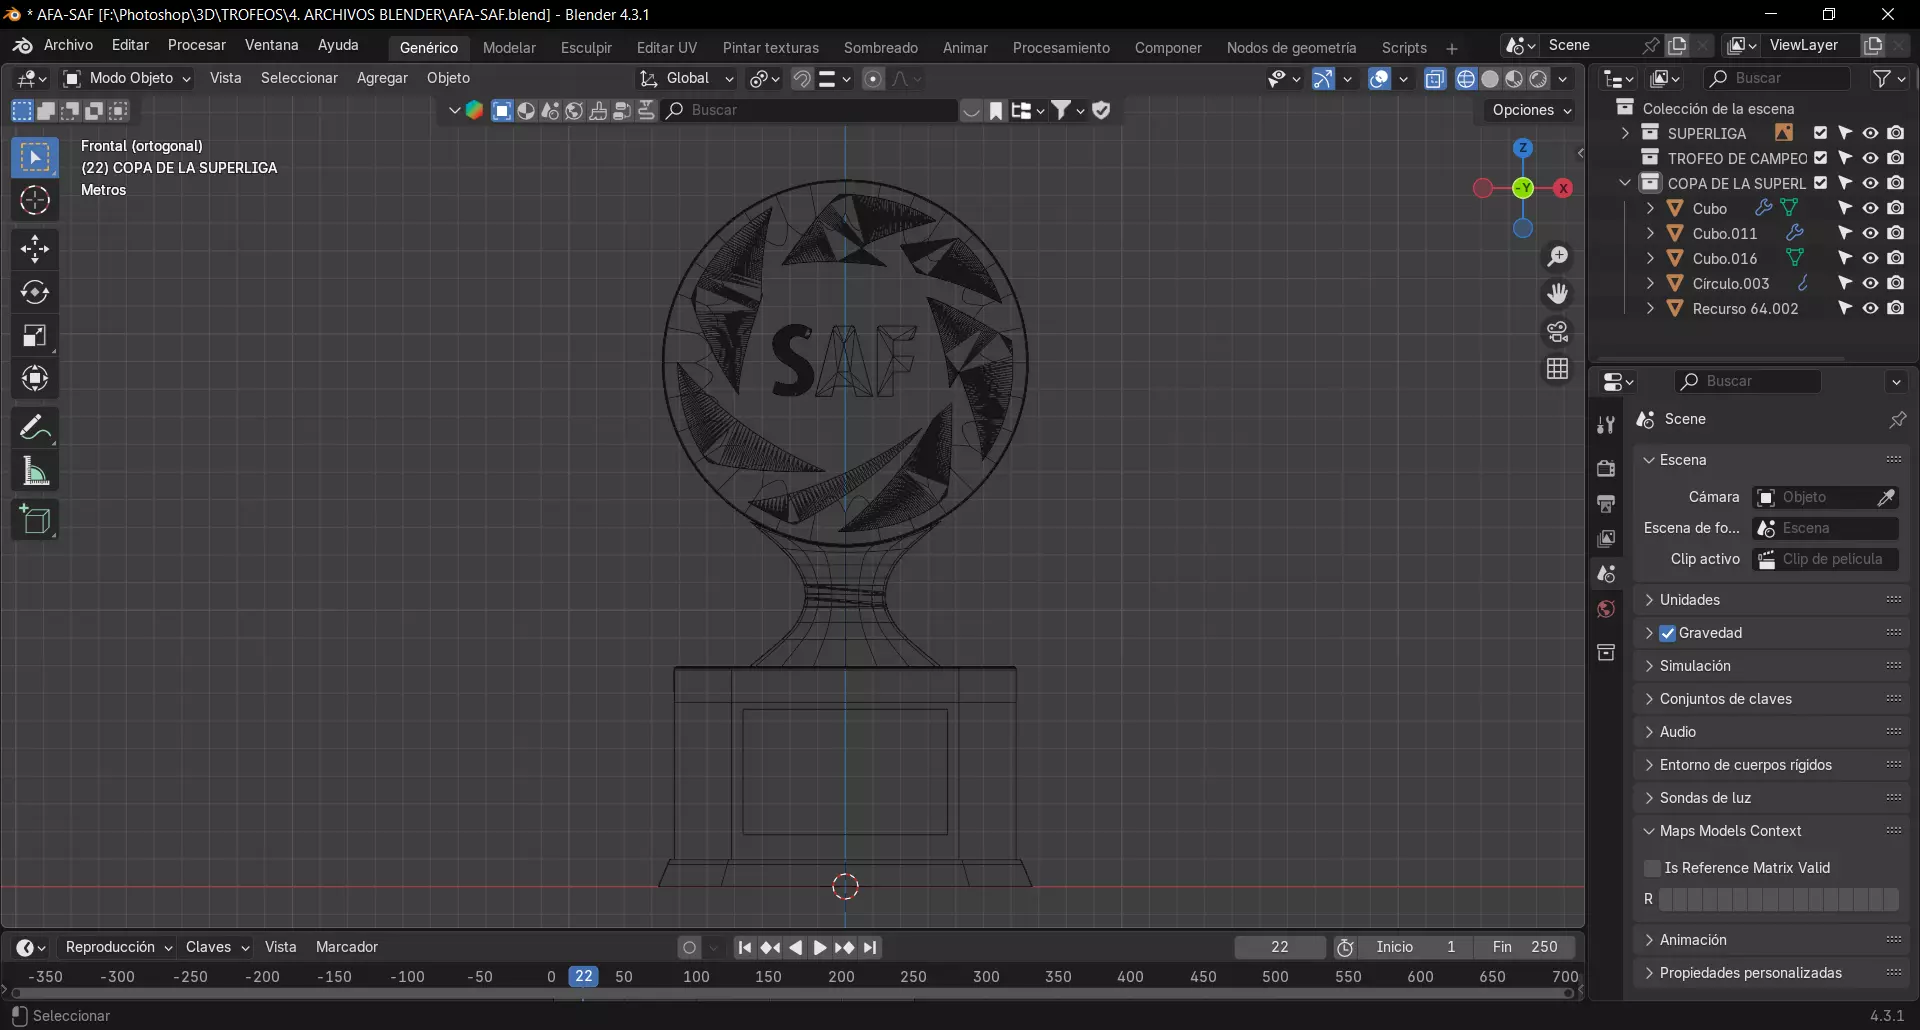Open the Marcador menu in timeline
This screenshot has width=1920, height=1030.
point(347,947)
